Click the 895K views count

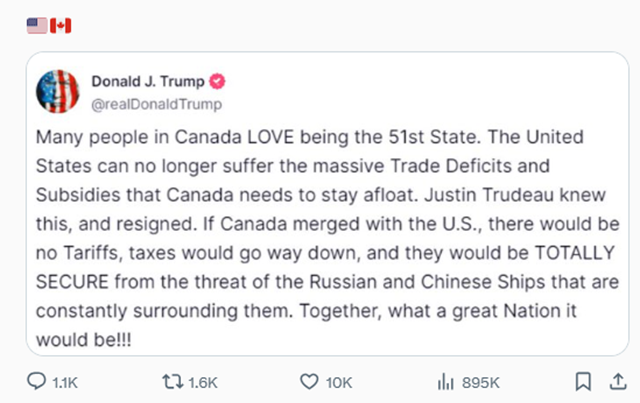tap(478, 382)
